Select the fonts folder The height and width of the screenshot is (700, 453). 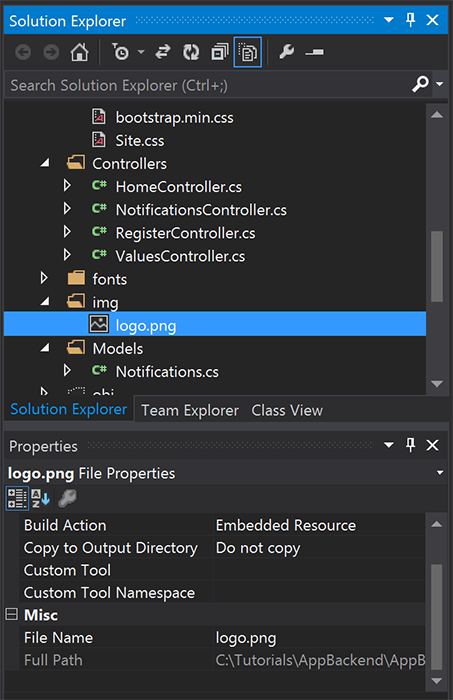(109, 279)
